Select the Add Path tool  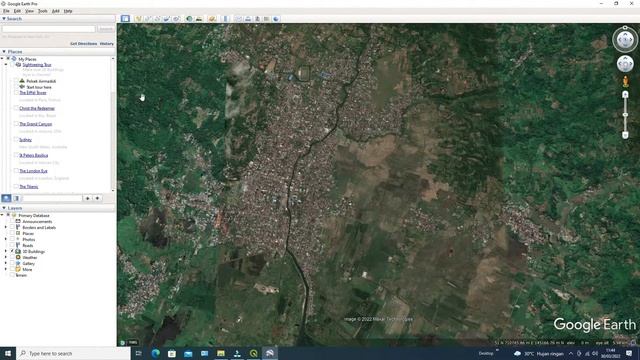[157, 19]
